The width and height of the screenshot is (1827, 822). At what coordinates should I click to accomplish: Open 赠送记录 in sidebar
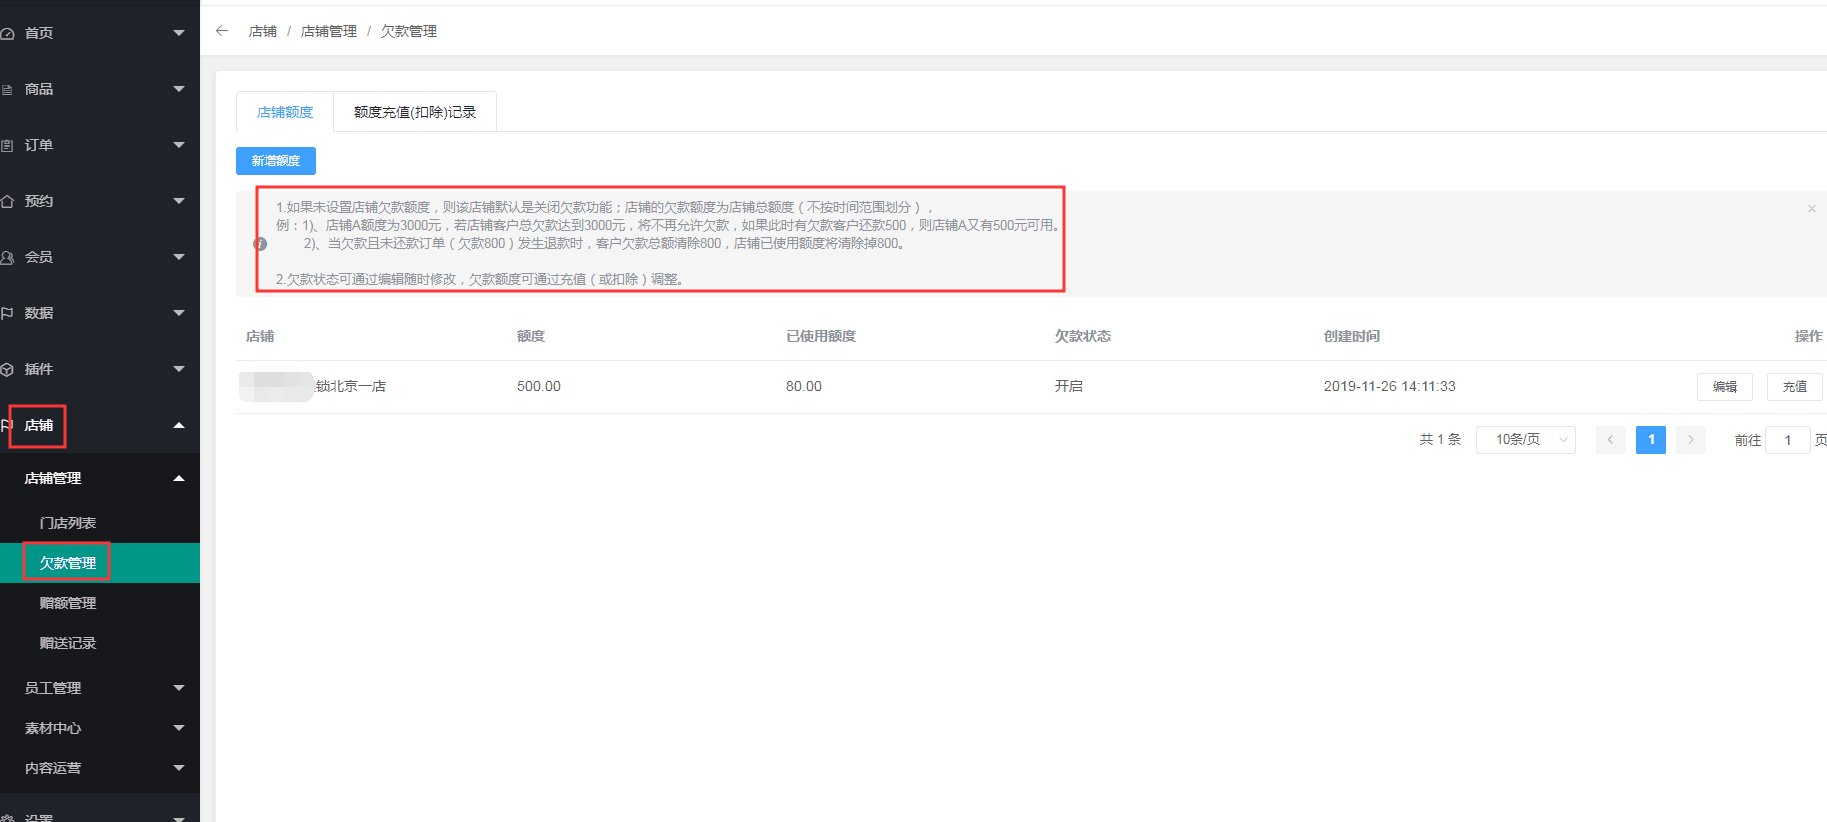click(x=68, y=643)
